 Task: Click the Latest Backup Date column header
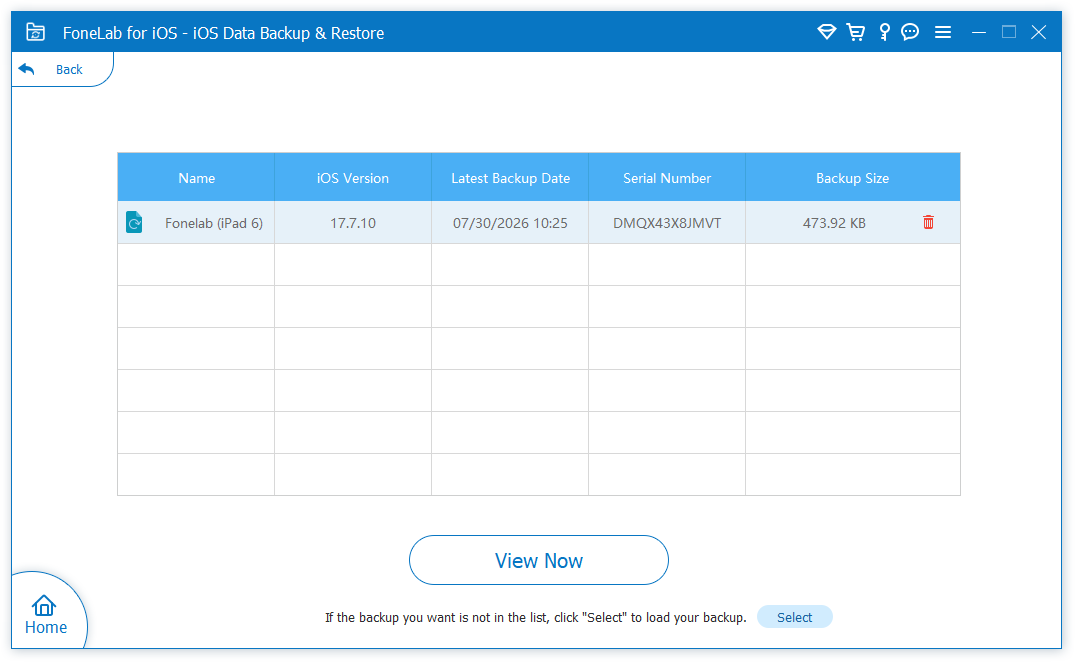click(510, 177)
